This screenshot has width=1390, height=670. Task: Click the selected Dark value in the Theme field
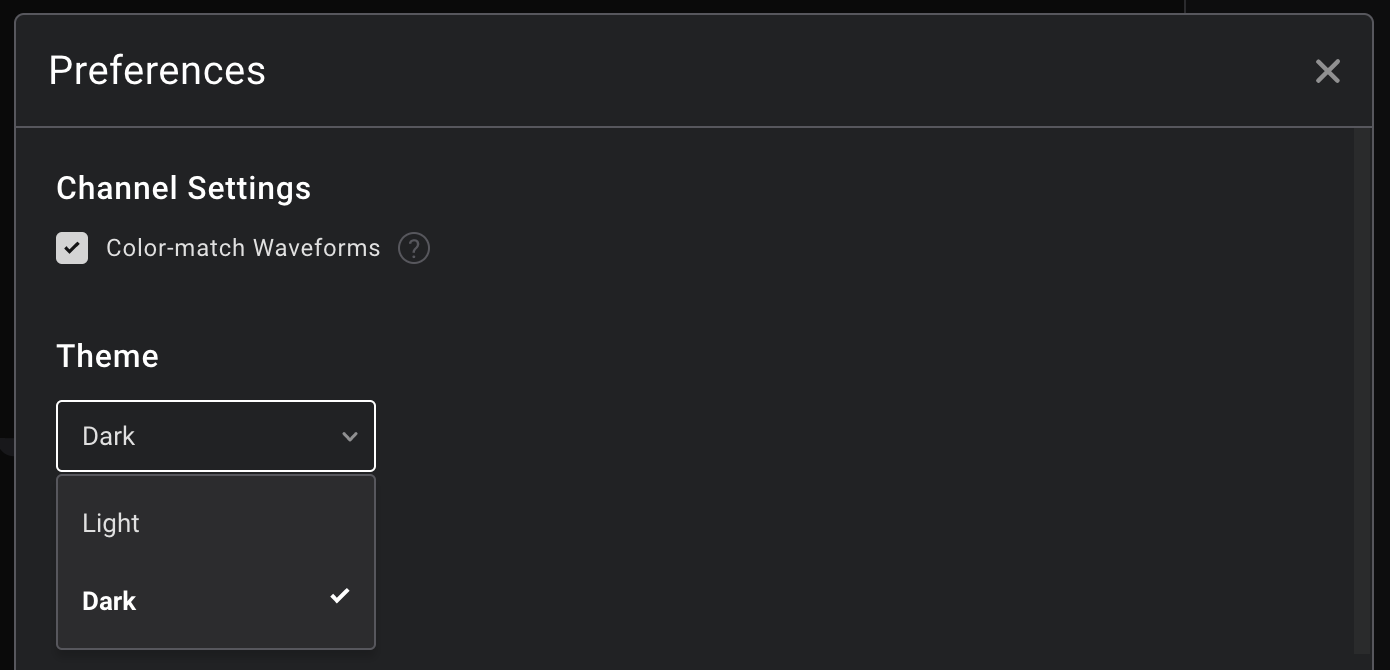(x=109, y=436)
